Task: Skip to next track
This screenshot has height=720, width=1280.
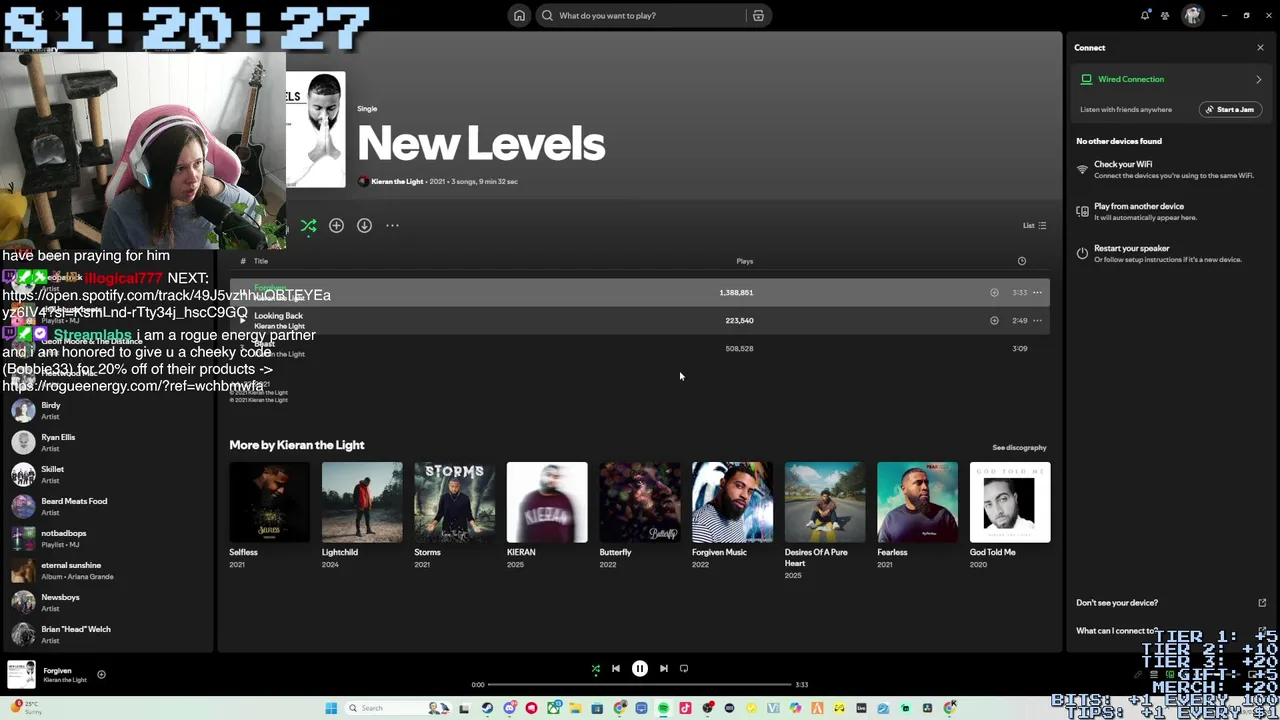Action: 664,669
